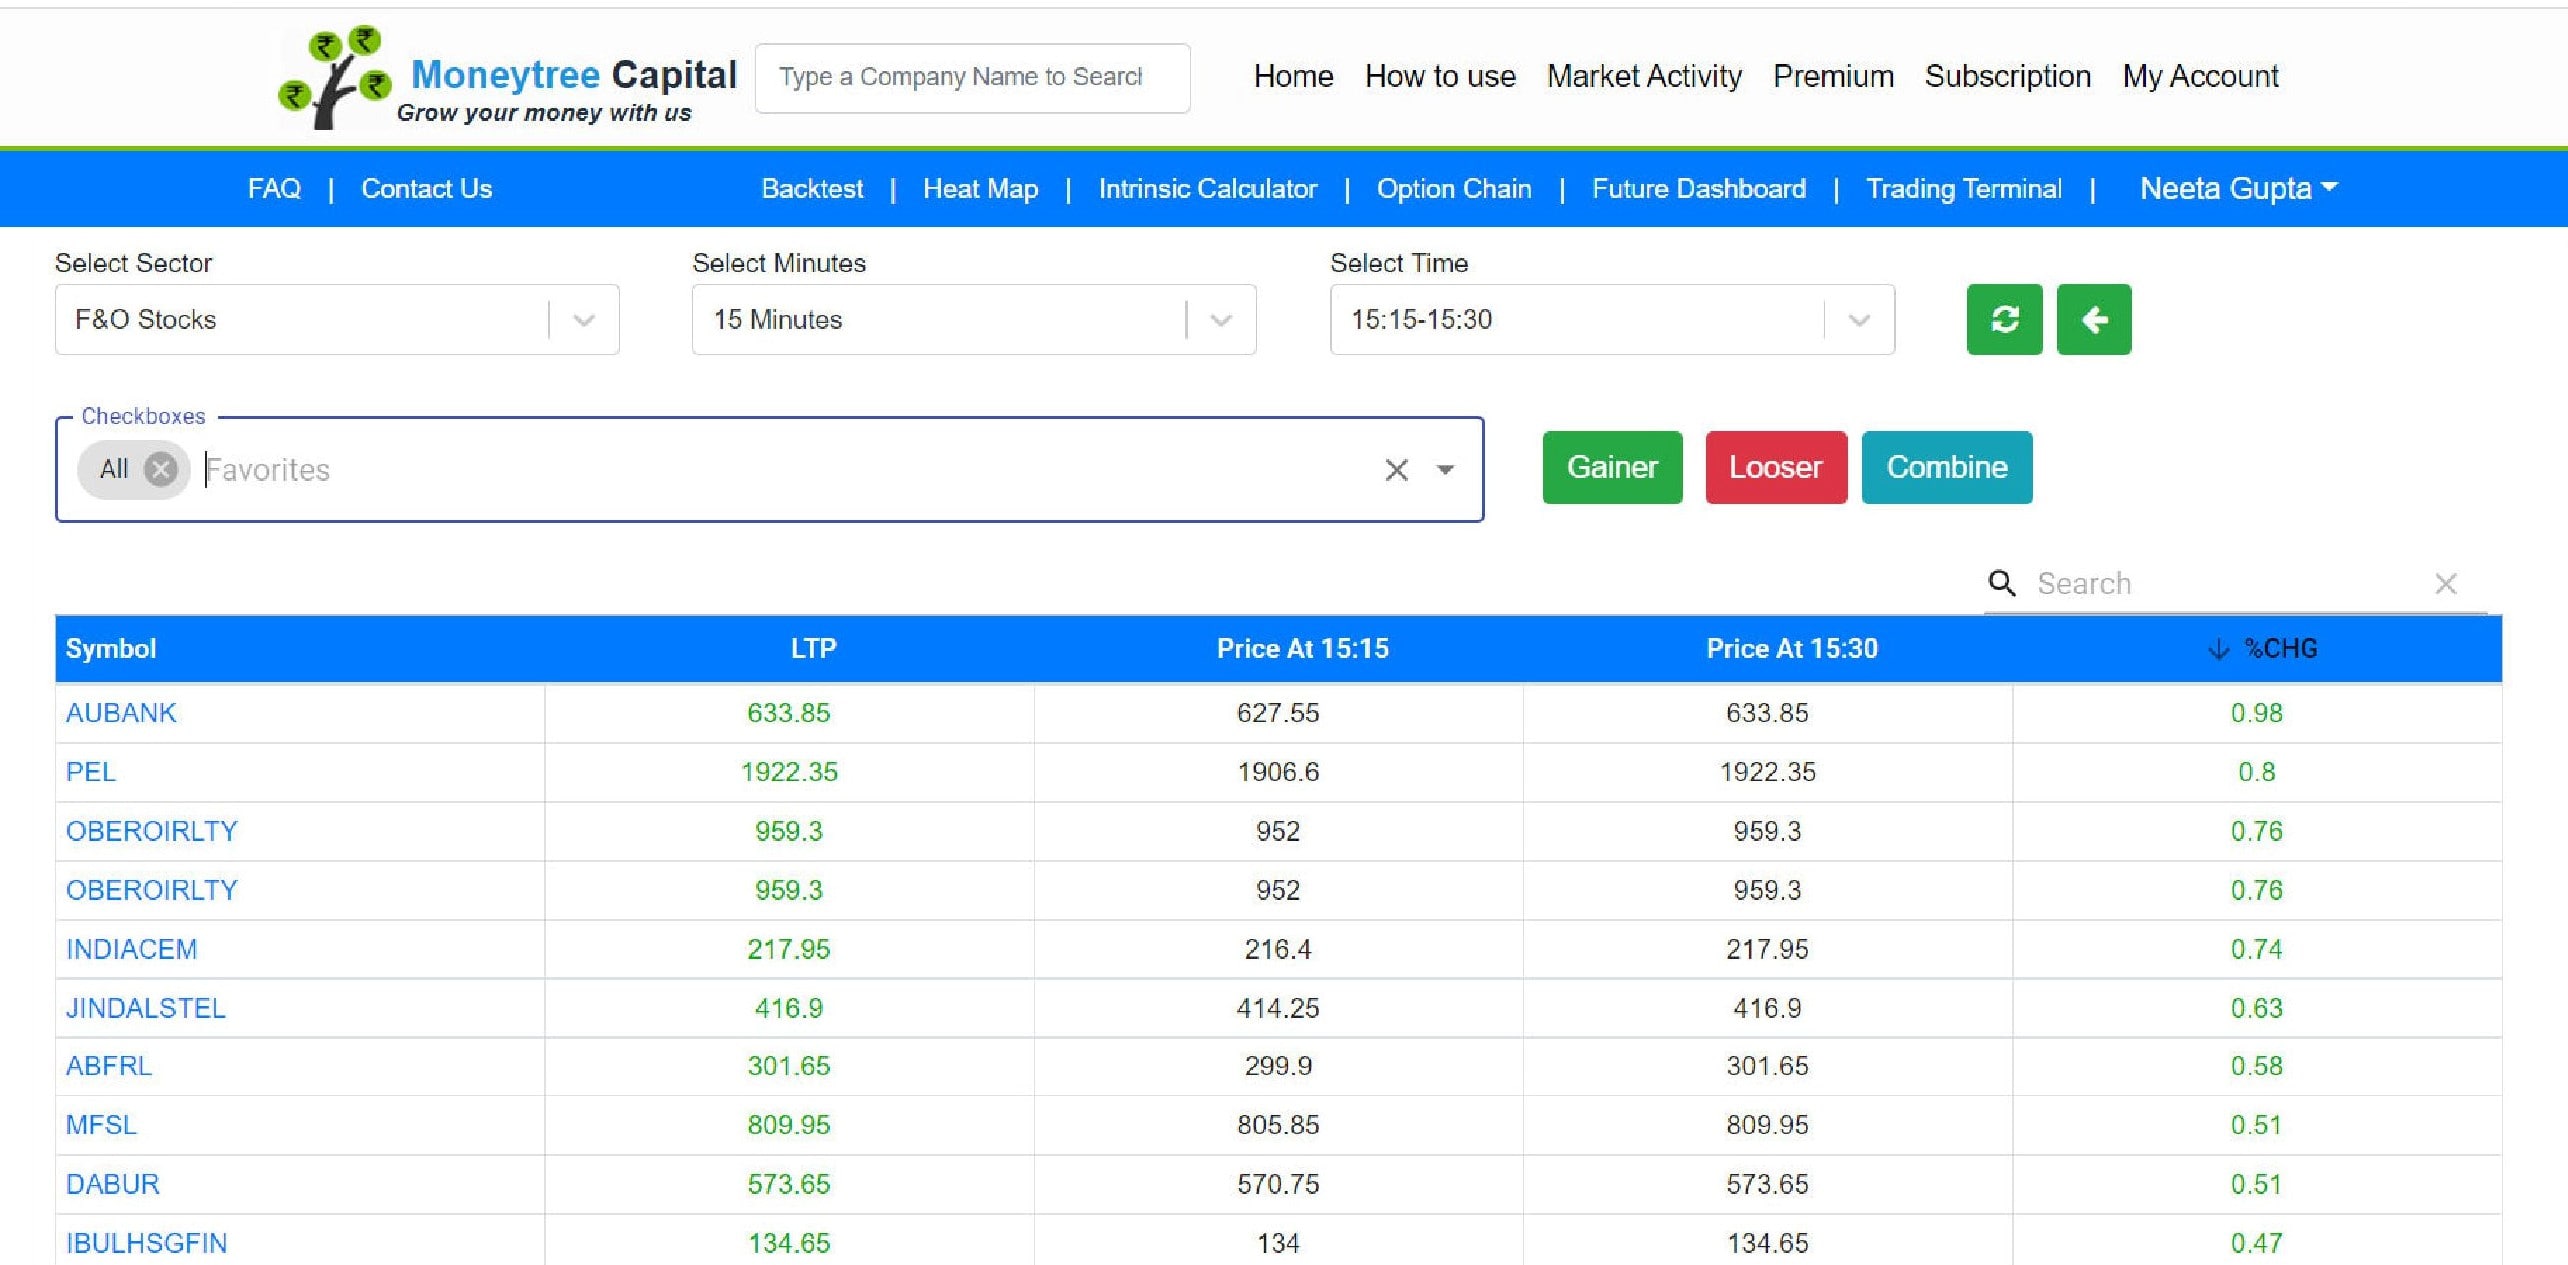This screenshot has width=2568, height=1265.
Task: Click the INDIACEM price 216.4
Action: tap(1278, 949)
